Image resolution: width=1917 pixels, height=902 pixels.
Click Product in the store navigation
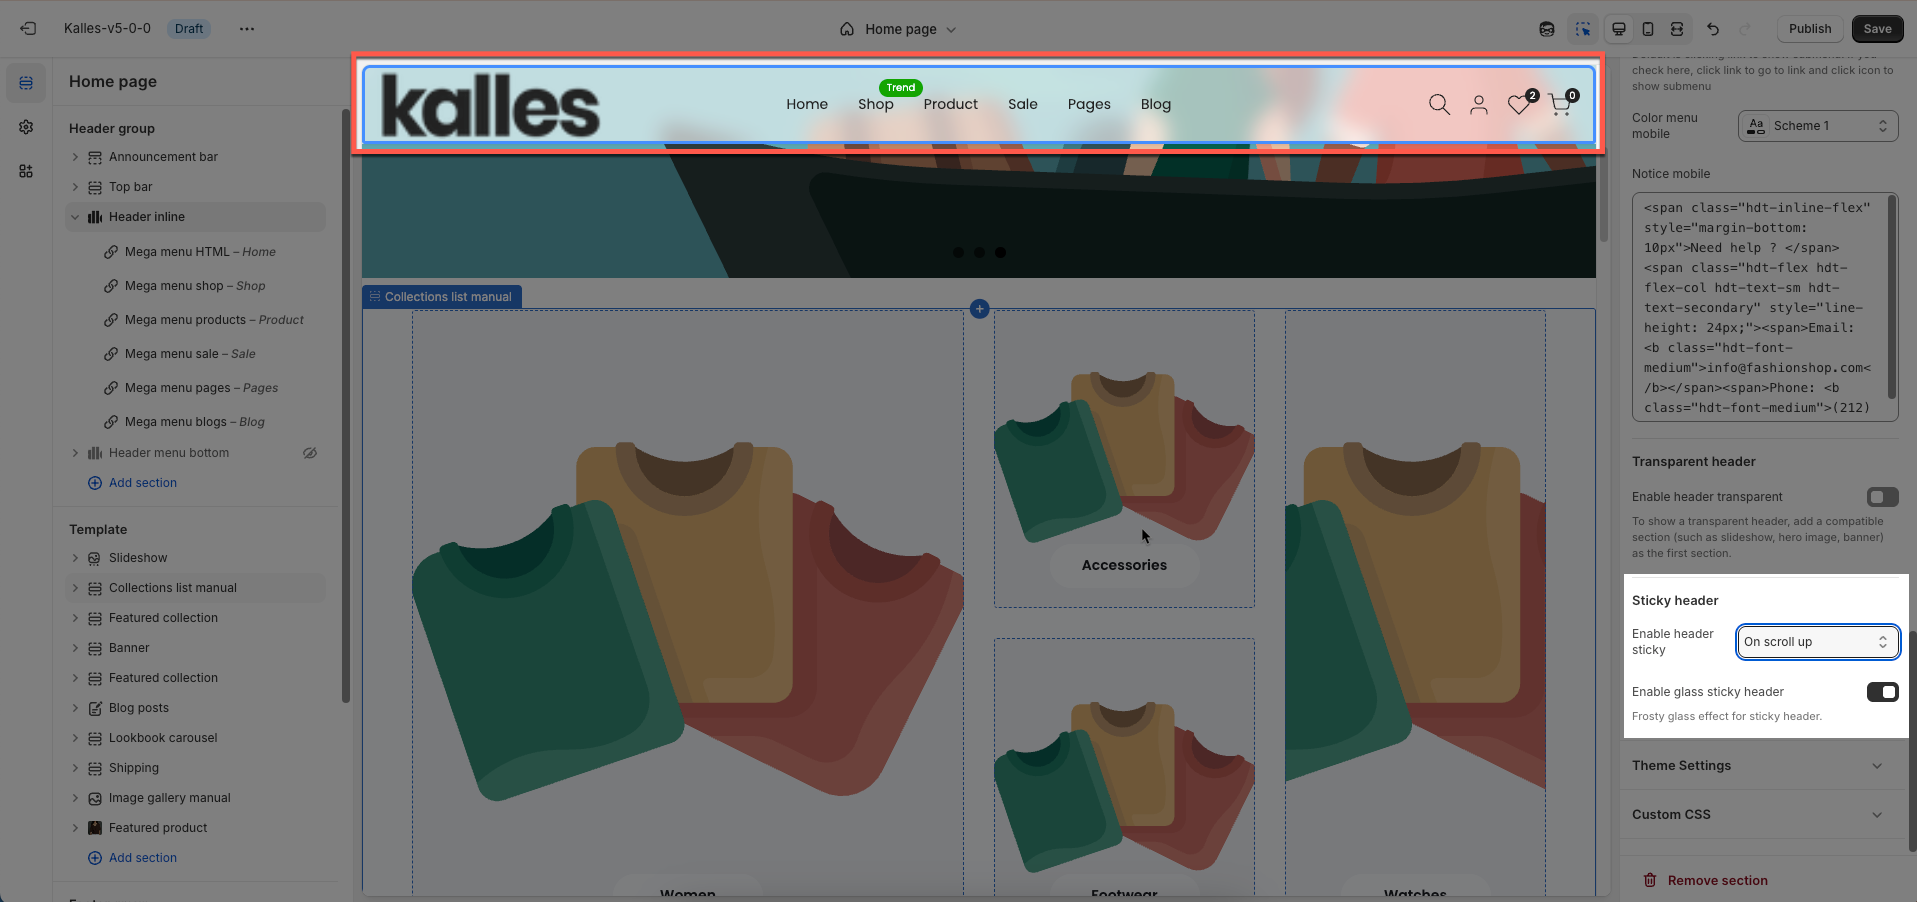click(951, 104)
